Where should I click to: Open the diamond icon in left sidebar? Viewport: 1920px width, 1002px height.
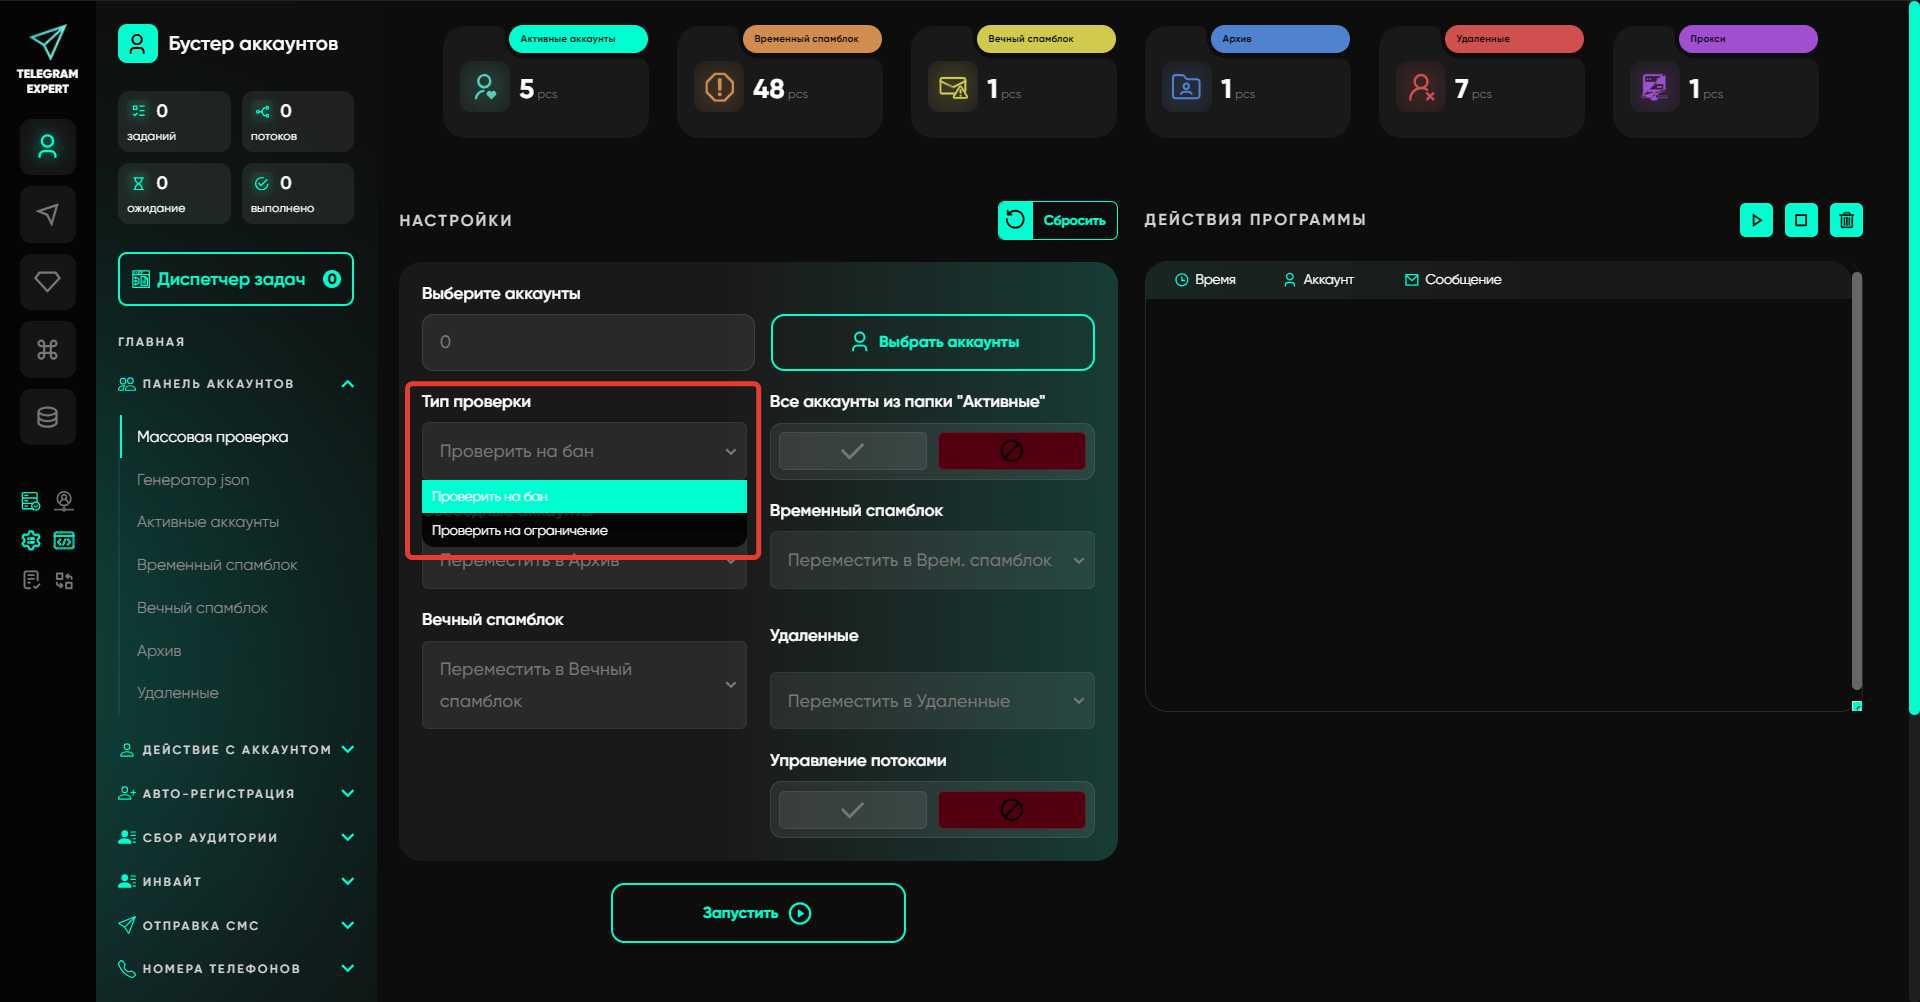[x=47, y=282]
